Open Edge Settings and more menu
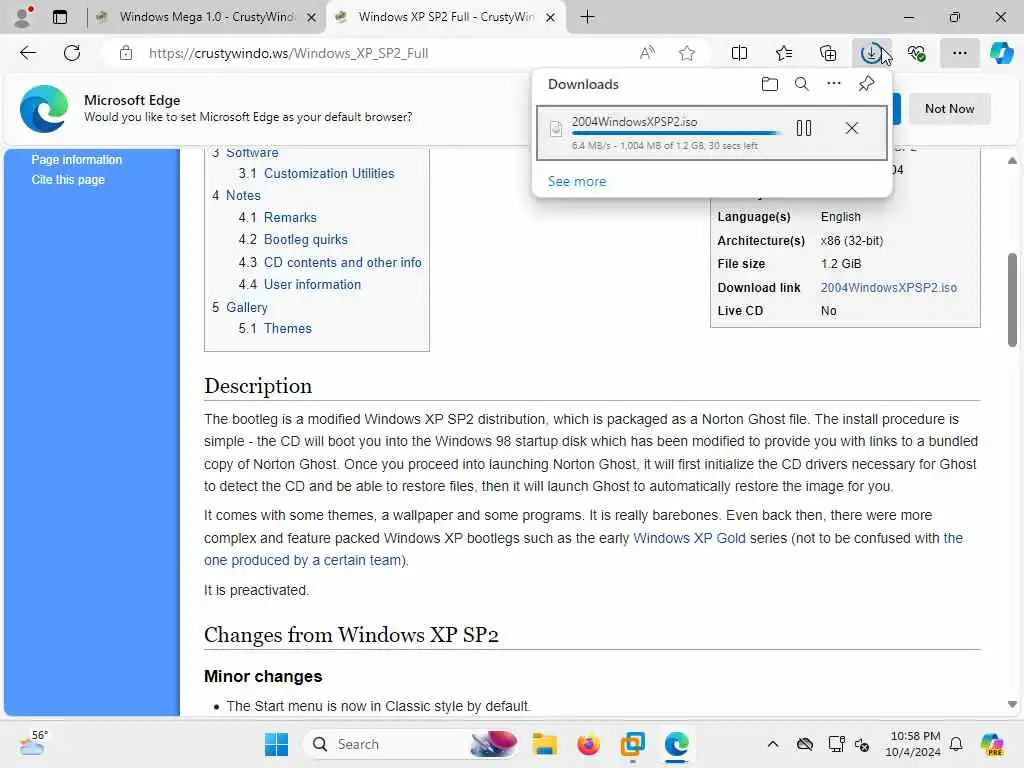This screenshot has height=768, width=1024. pyautogui.click(x=959, y=53)
